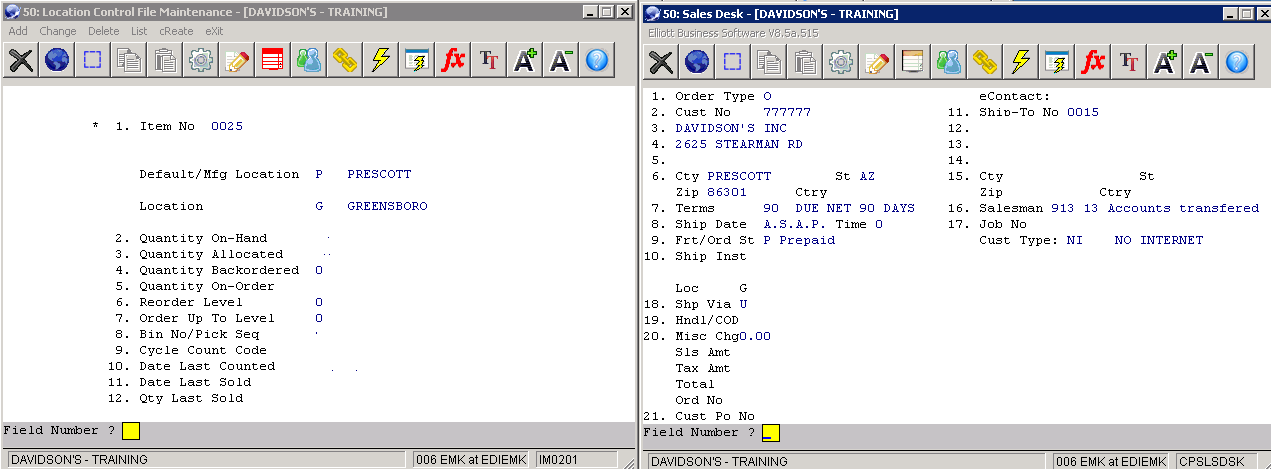The height and width of the screenshot is (469, 1271).
Task: Increase font size with A+ in Location Control
Action: (525, 60)
